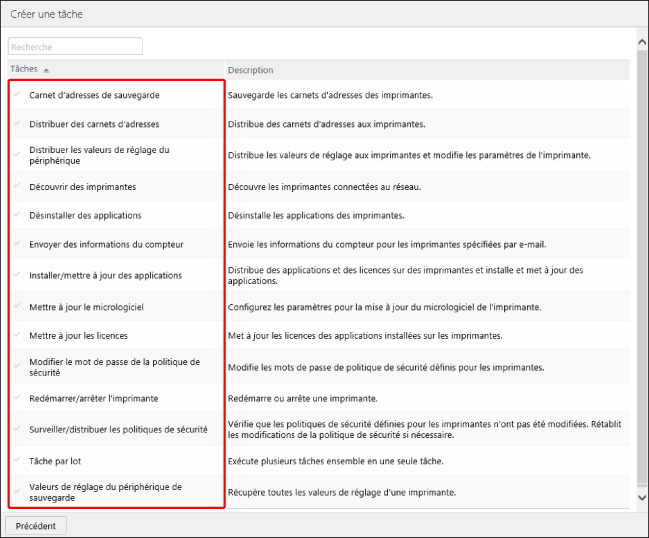This screenshot has width=649, height=538.
Task: Click the Description column header
Action: pyautogui.click(x=250, y=70)
